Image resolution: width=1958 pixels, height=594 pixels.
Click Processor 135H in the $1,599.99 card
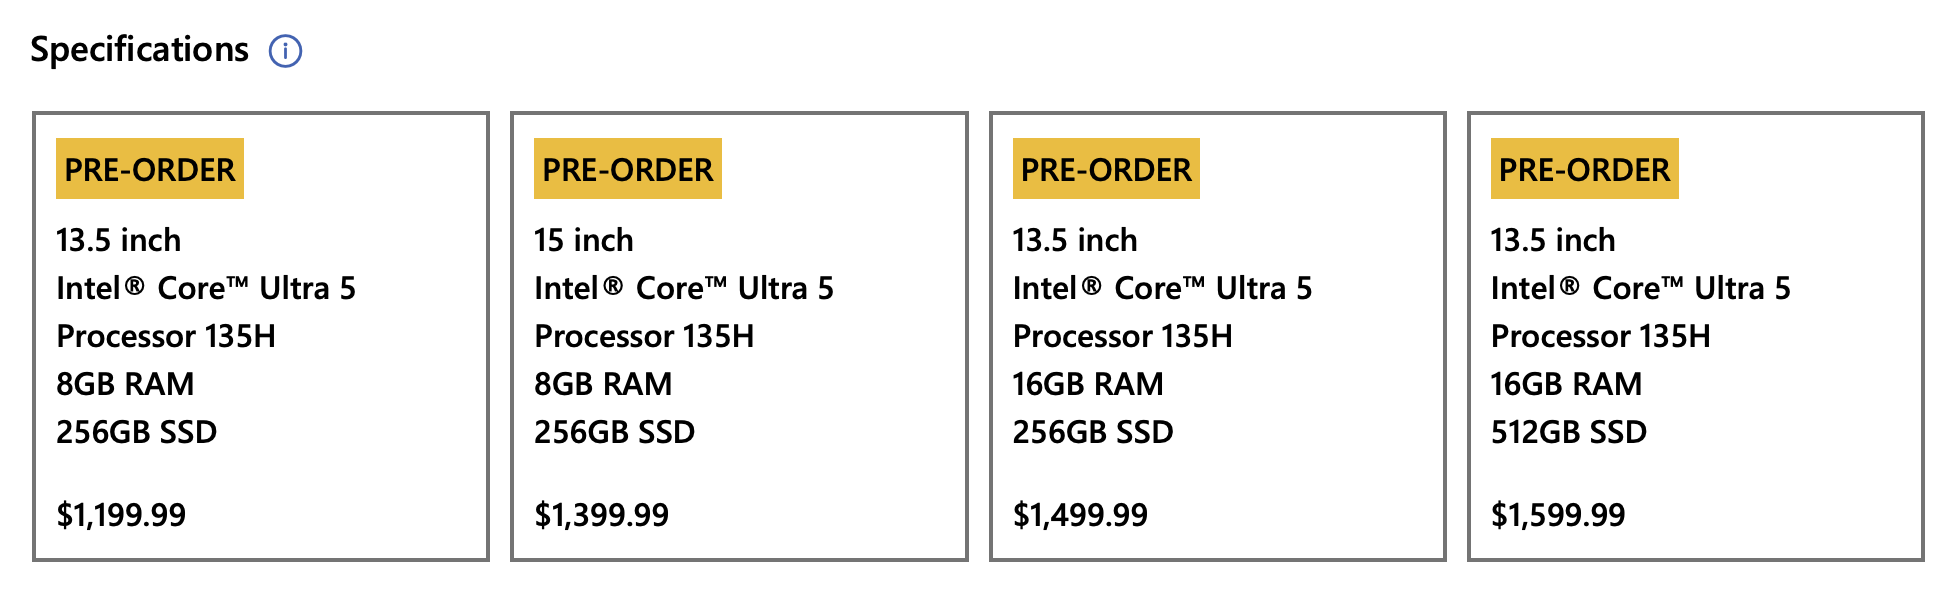(1600, 336)
